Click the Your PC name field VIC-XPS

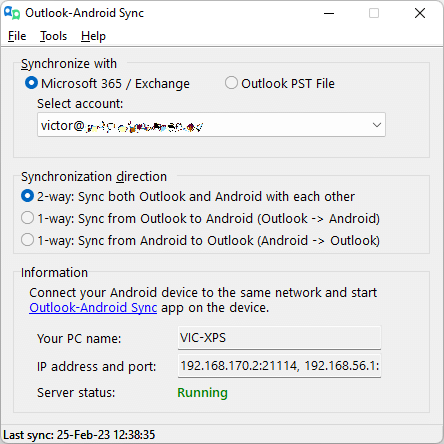point(279,338)
